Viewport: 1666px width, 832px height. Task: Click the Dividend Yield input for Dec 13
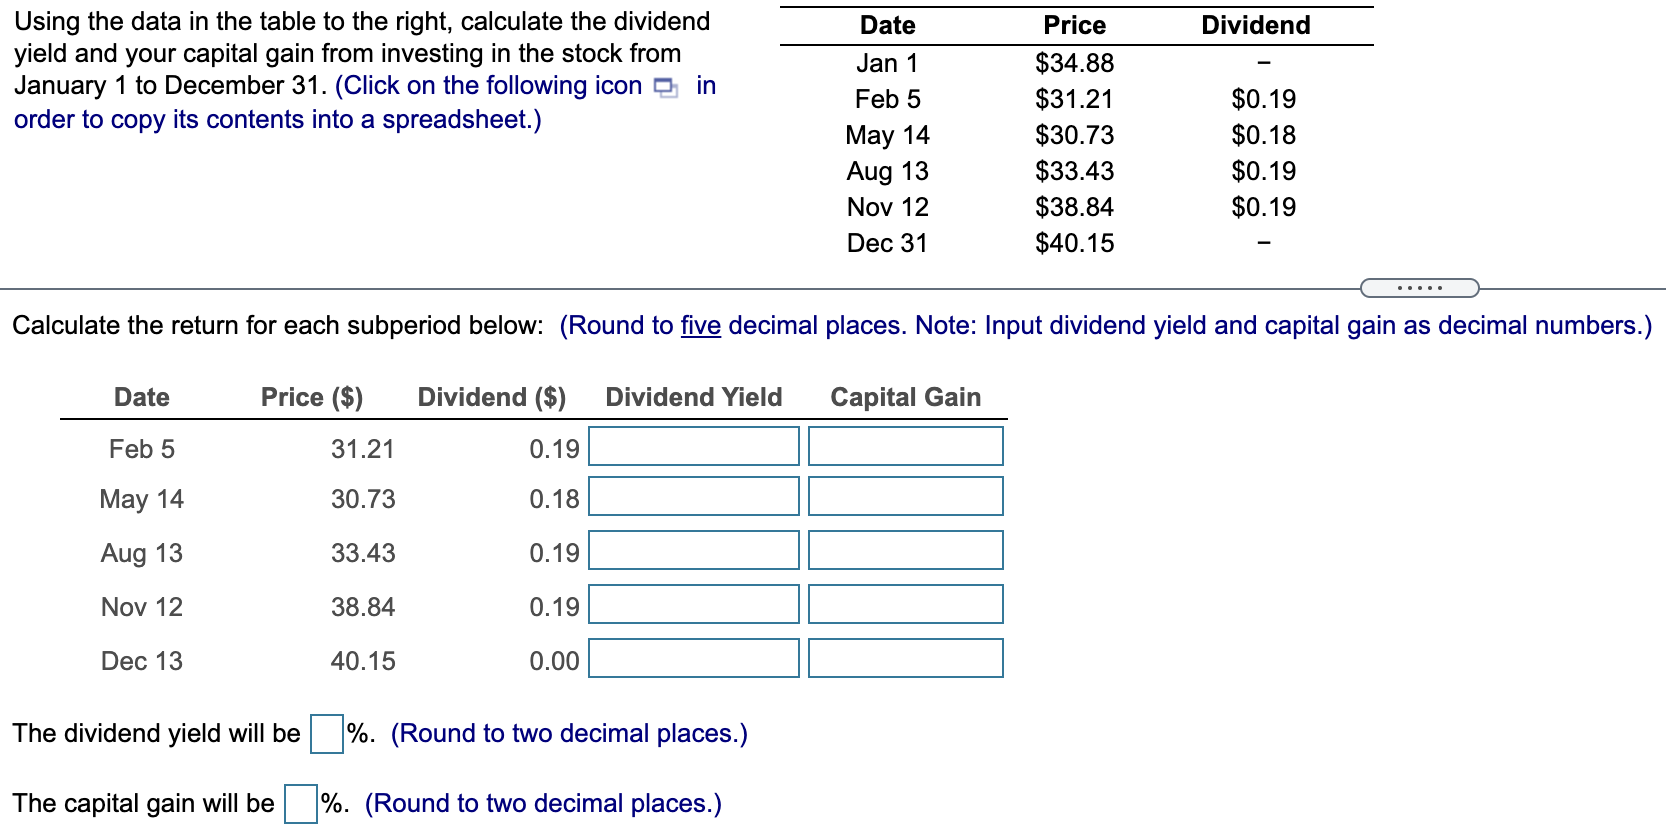coord(693,660)
